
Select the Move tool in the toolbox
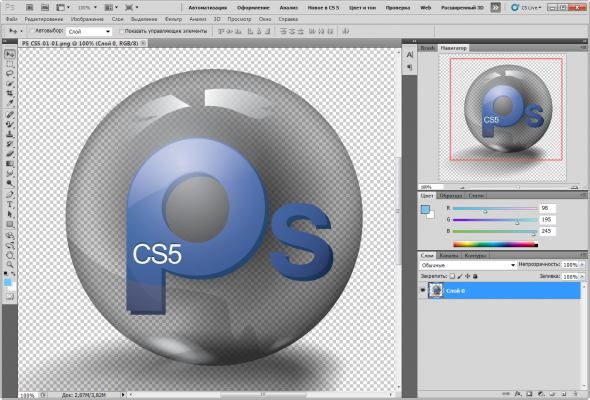coord(10,54)
